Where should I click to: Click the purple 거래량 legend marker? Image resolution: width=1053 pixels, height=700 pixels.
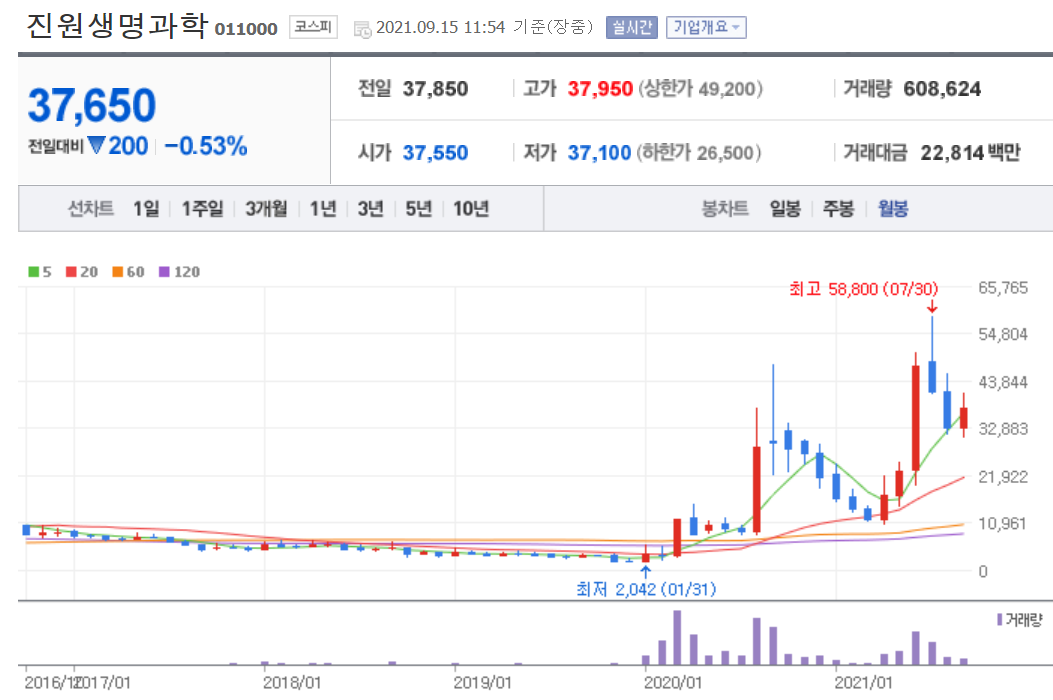point(1000,619)
